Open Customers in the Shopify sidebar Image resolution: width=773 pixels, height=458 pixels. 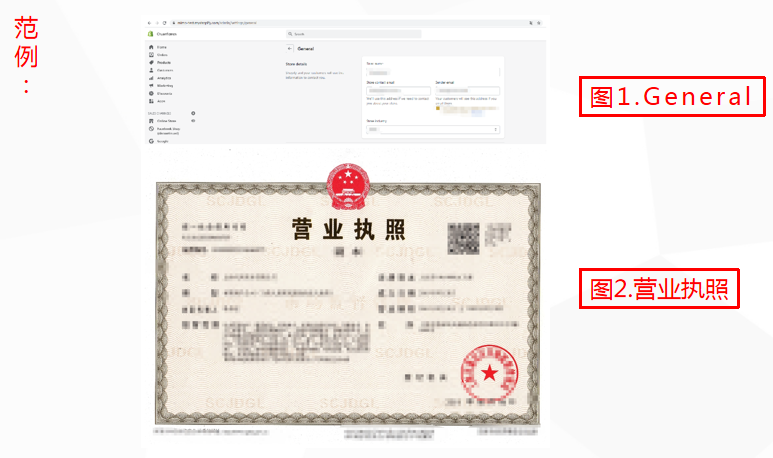tap(161, 70)
